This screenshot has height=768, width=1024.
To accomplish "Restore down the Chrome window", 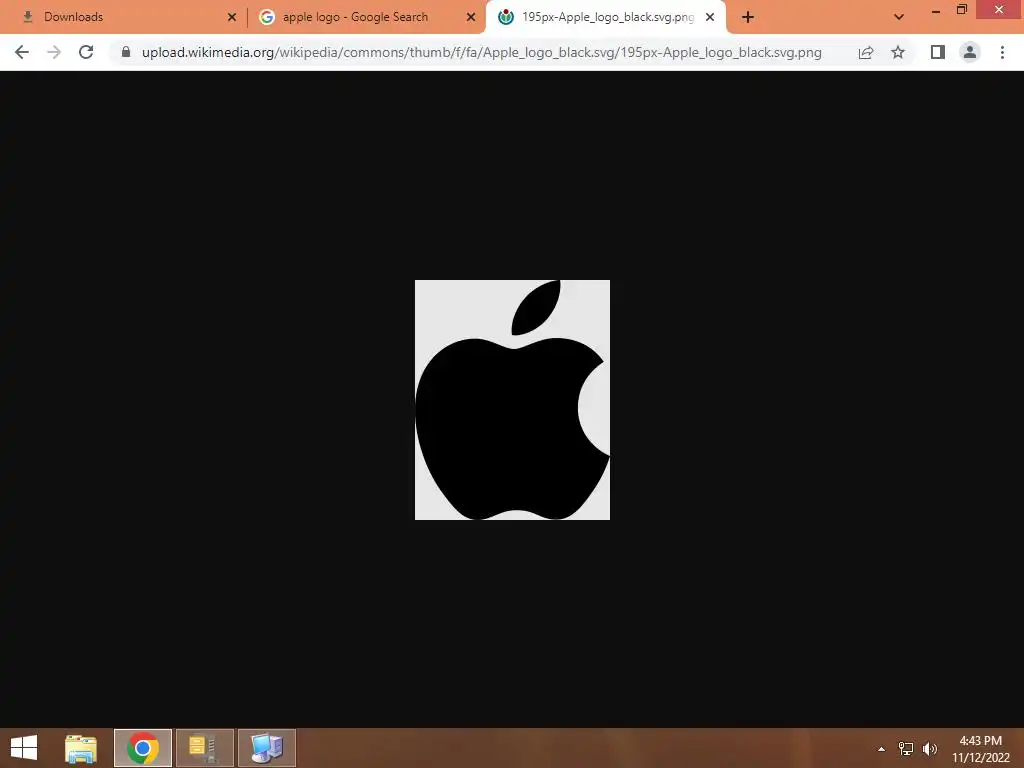I will [x=962, y=10].
